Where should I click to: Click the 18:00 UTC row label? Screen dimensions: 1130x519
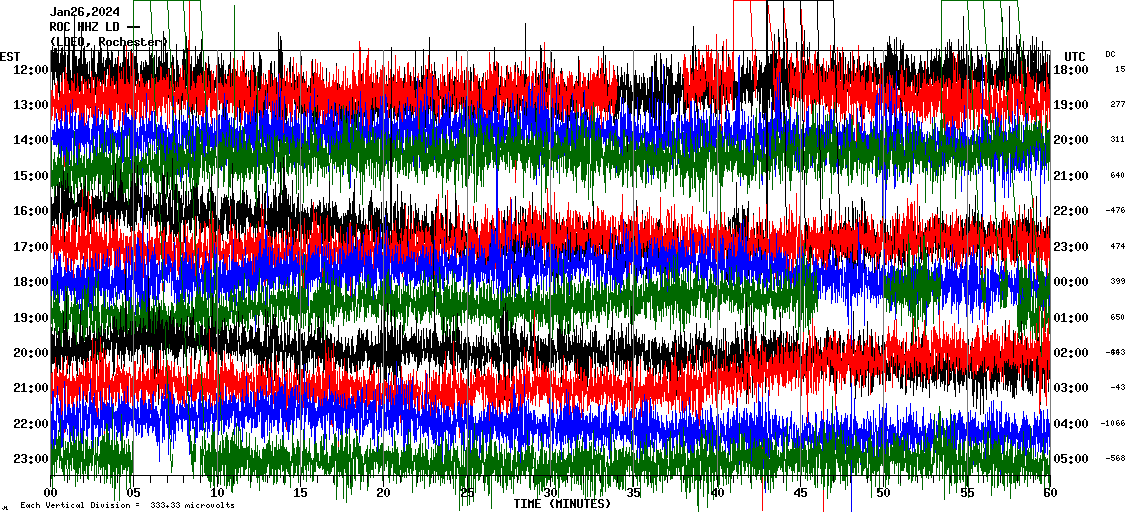coord(1071,70)
